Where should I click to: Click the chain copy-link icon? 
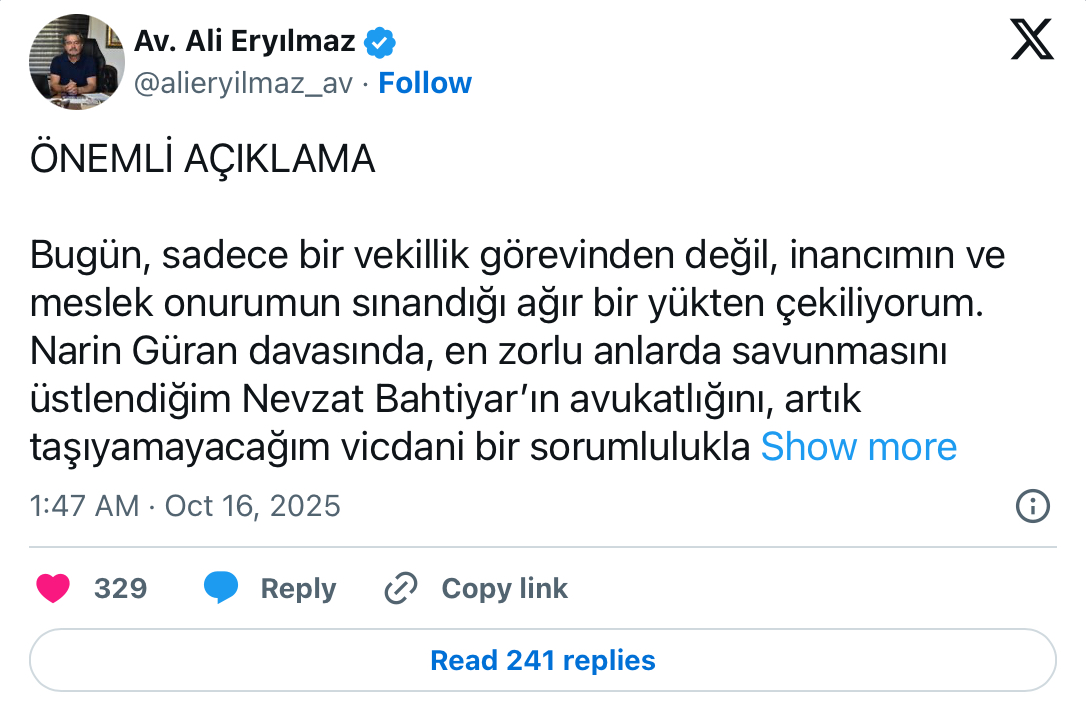point(401,588)
